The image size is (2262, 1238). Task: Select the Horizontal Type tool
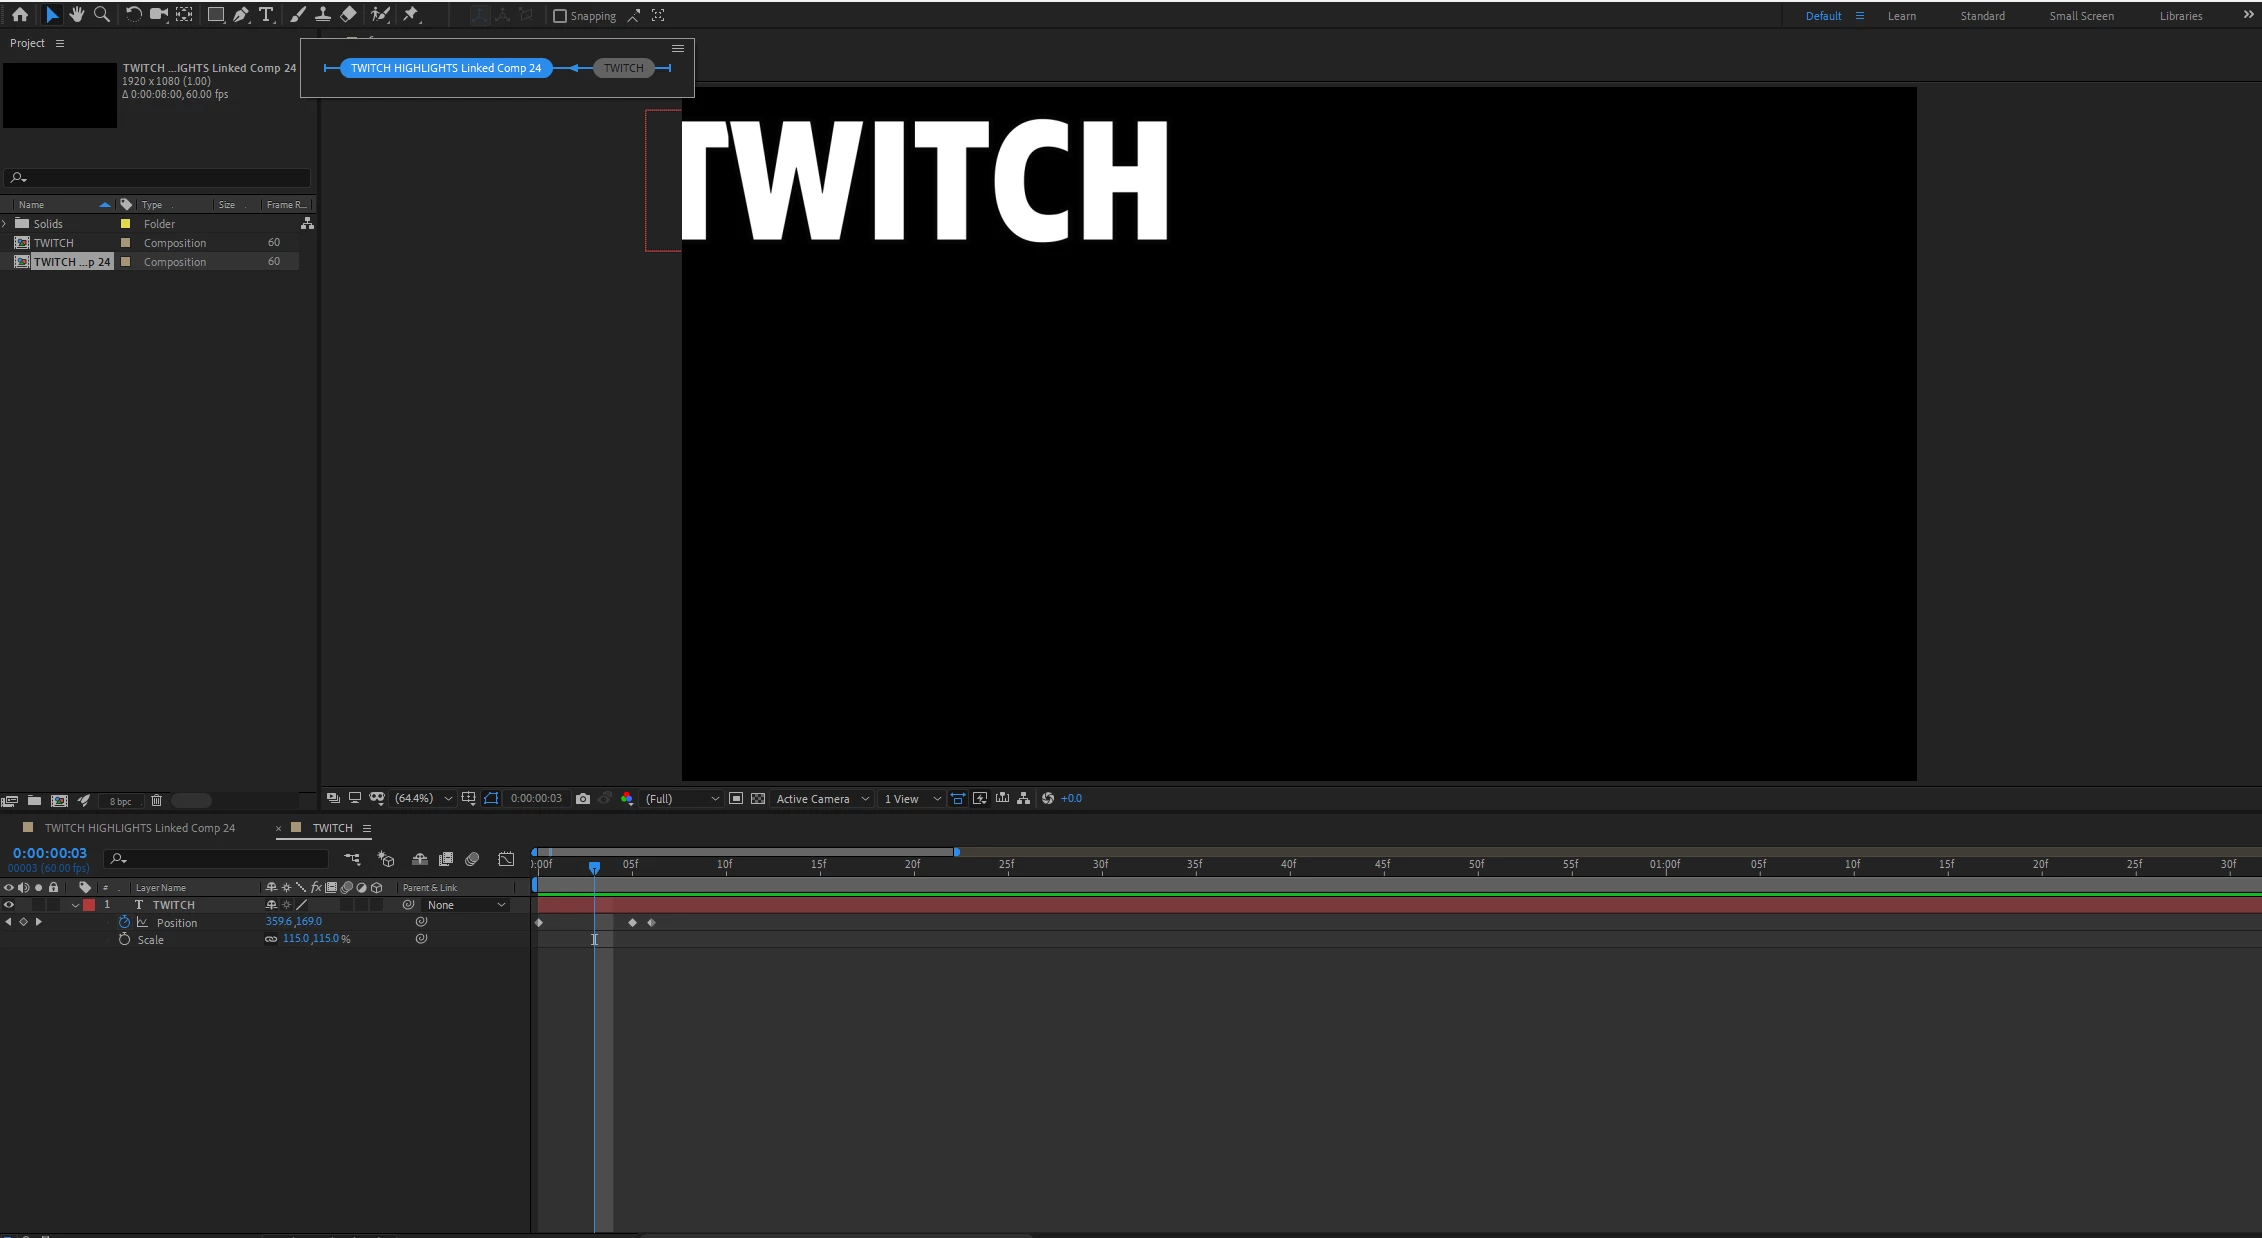(266, 14)
